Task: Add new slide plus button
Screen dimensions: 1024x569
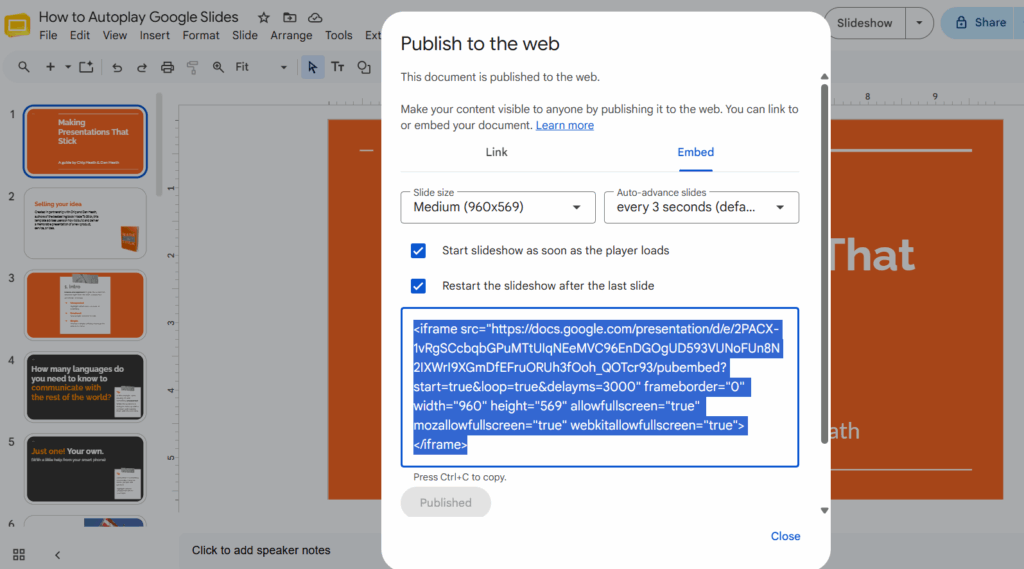Action: point(50,67)
